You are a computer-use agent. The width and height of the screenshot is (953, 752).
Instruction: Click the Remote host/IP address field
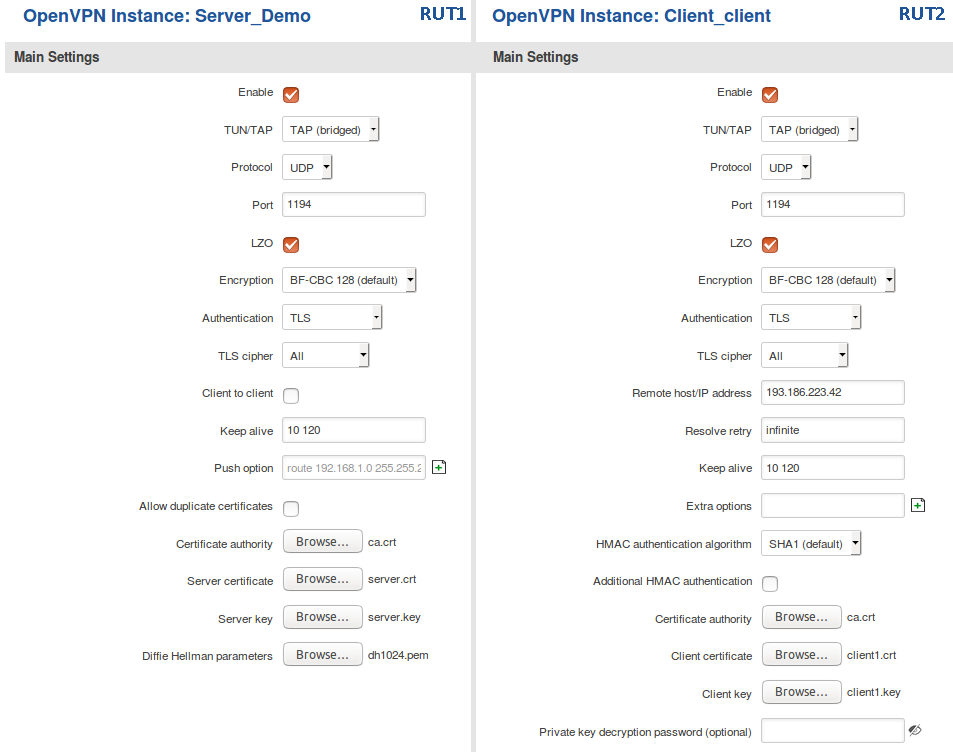pyautogui.click(x=833, y=392)
